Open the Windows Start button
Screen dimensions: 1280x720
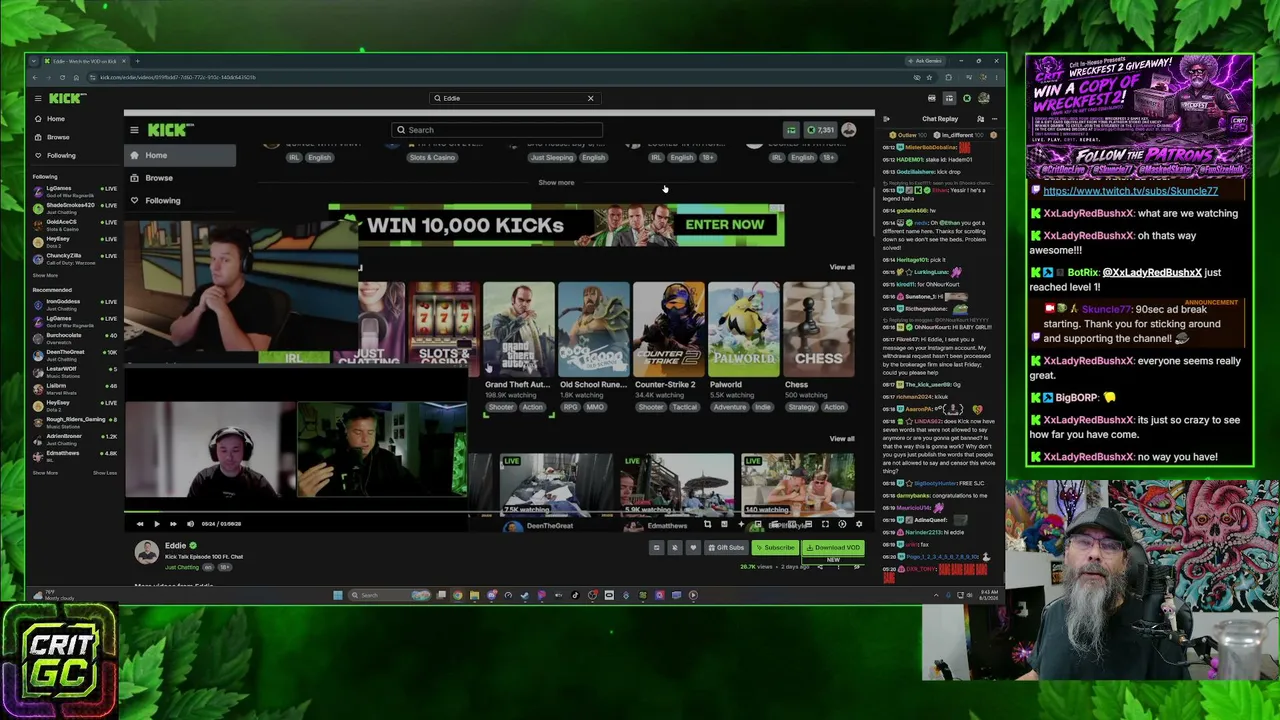(x=338, y=595)
